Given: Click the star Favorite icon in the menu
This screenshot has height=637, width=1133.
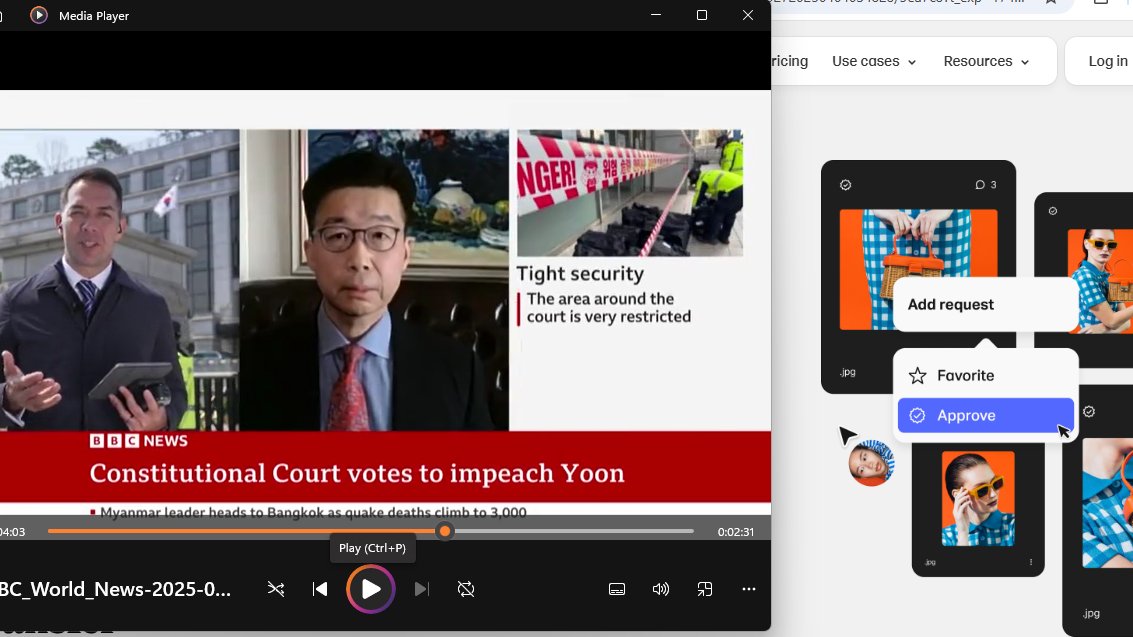Looking at the screenshot, I should click(x=917, y=375).
